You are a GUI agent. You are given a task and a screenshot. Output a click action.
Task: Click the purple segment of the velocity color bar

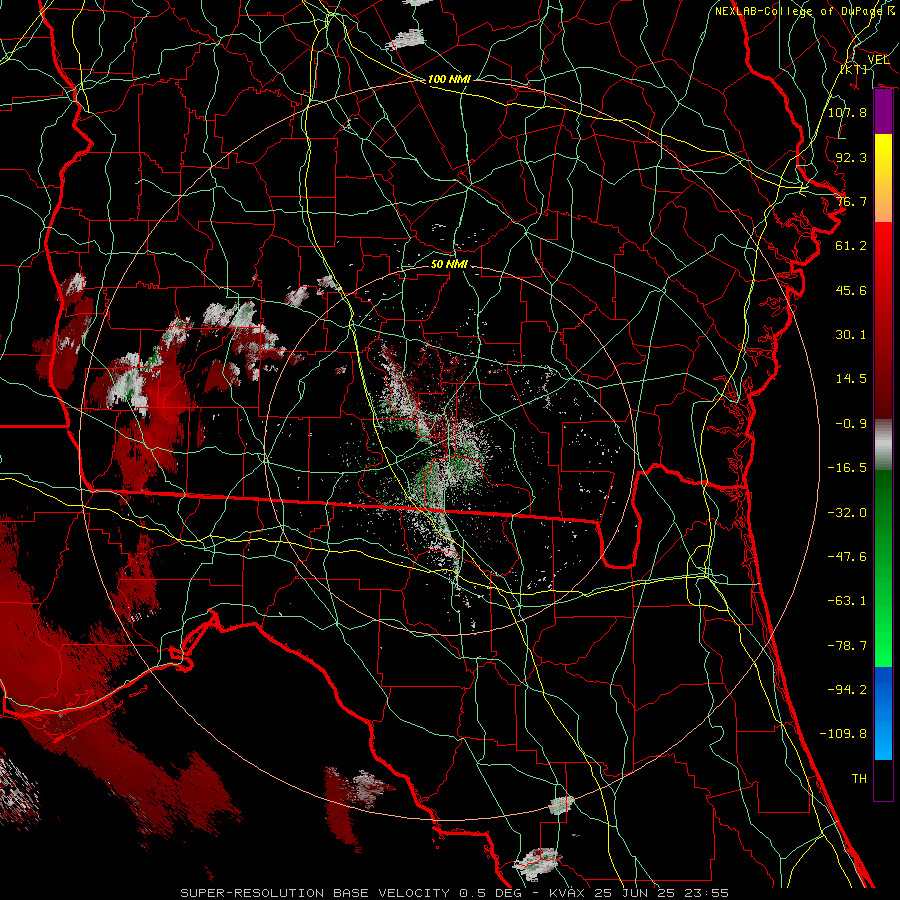click(x=883, y=112)
